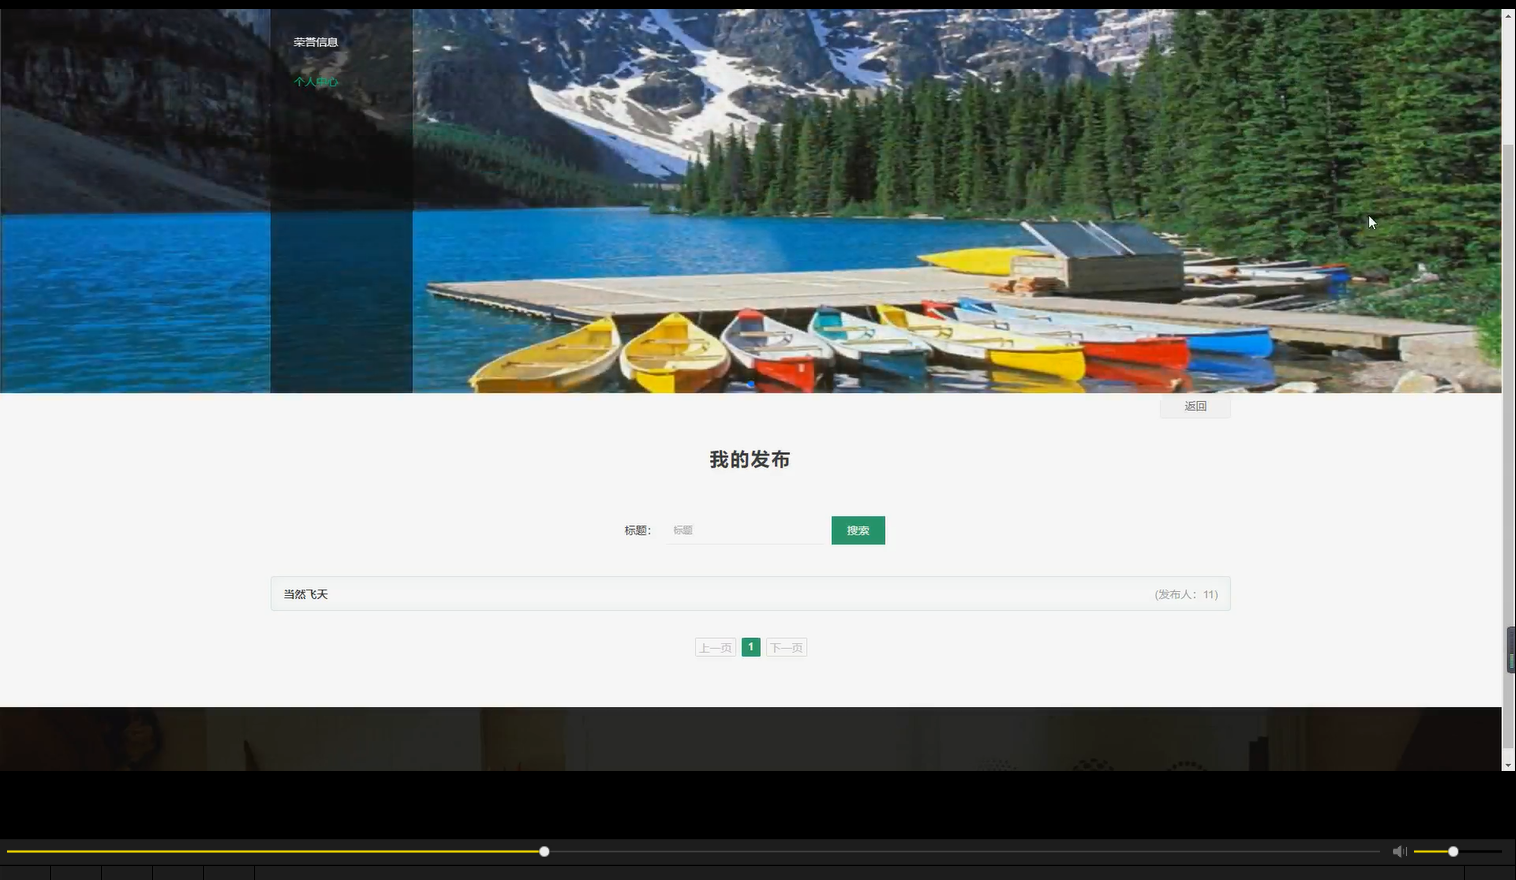Viewport: 1516px width, 880px height.
Task: Select page number 1 in pagination
Action: pos(750,646)
